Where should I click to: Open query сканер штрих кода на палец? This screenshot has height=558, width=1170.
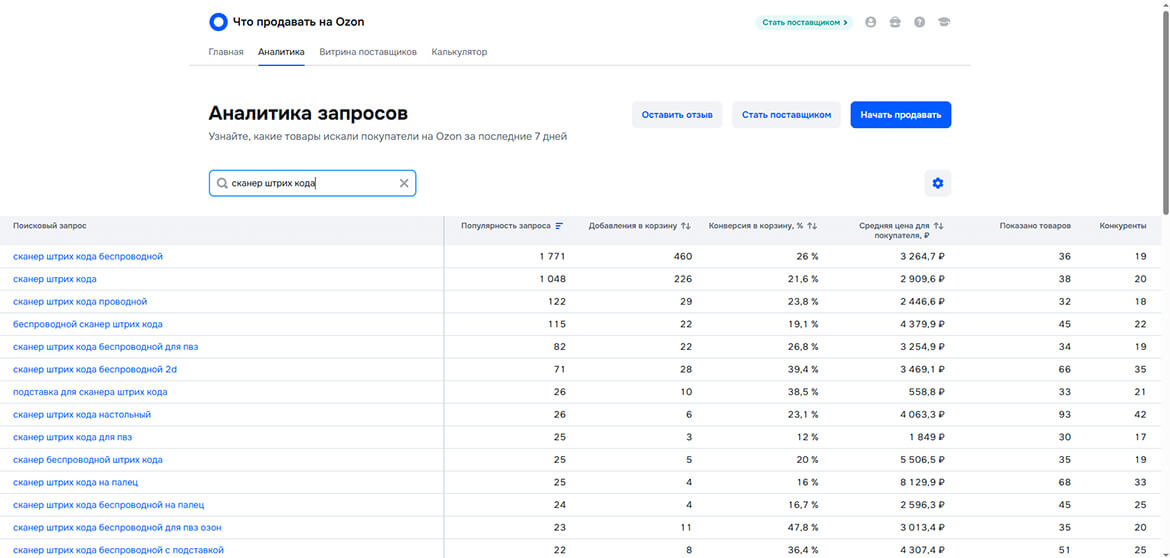(x=75, y=483)
